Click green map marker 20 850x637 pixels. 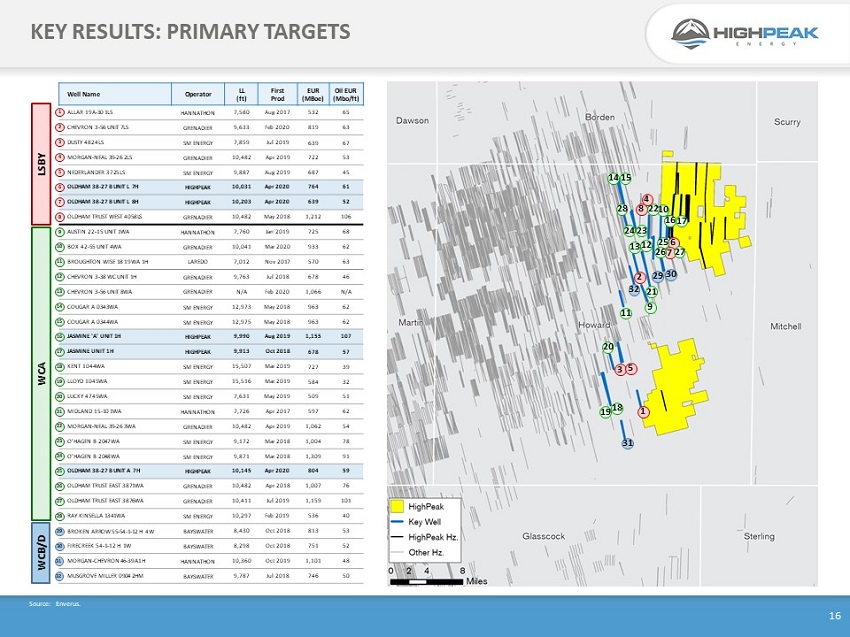[608, 347]
